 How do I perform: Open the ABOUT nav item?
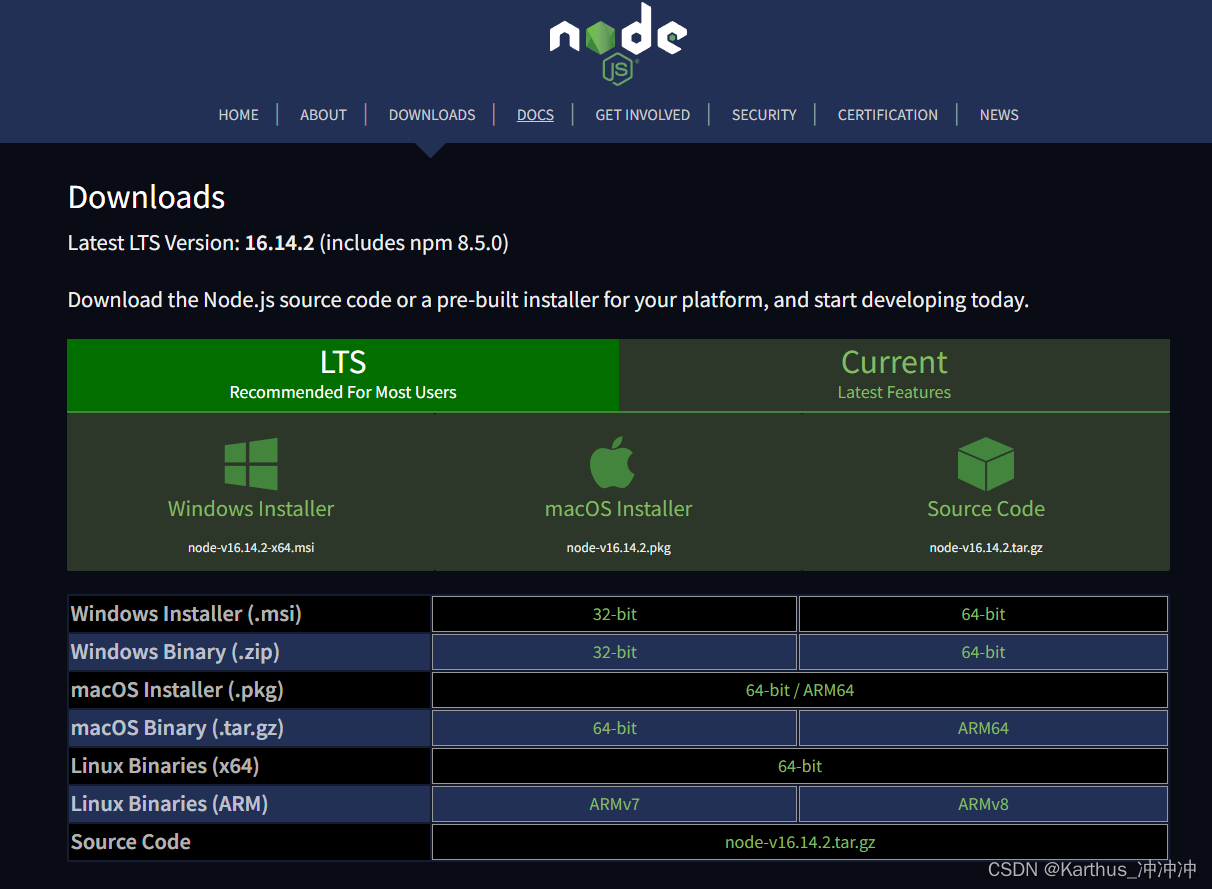pos(323,115)
